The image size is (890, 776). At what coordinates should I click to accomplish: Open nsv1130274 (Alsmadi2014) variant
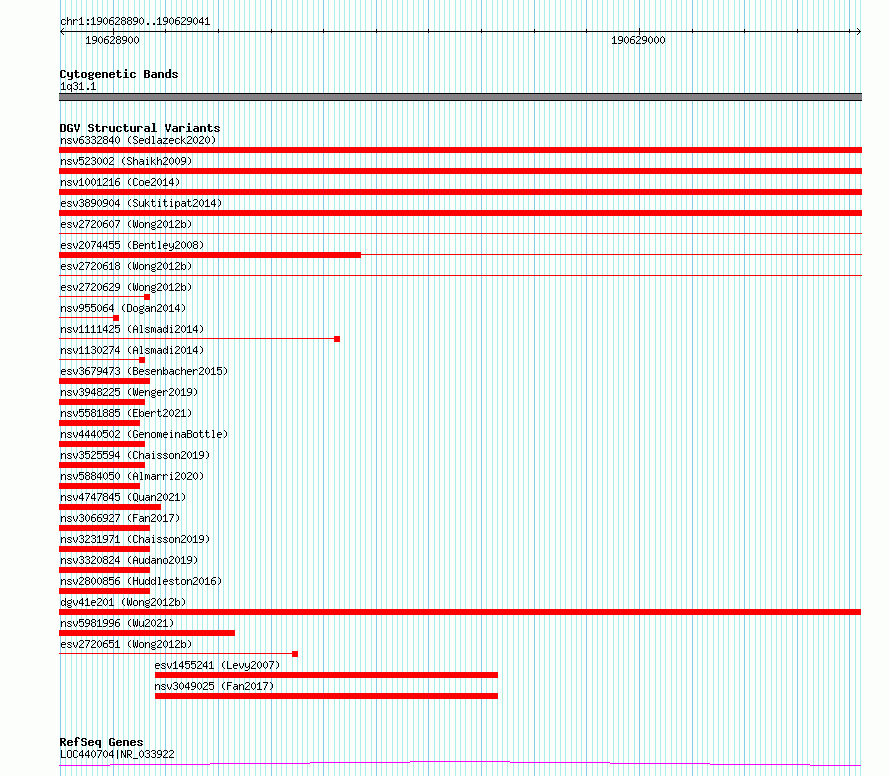(132, 350)
